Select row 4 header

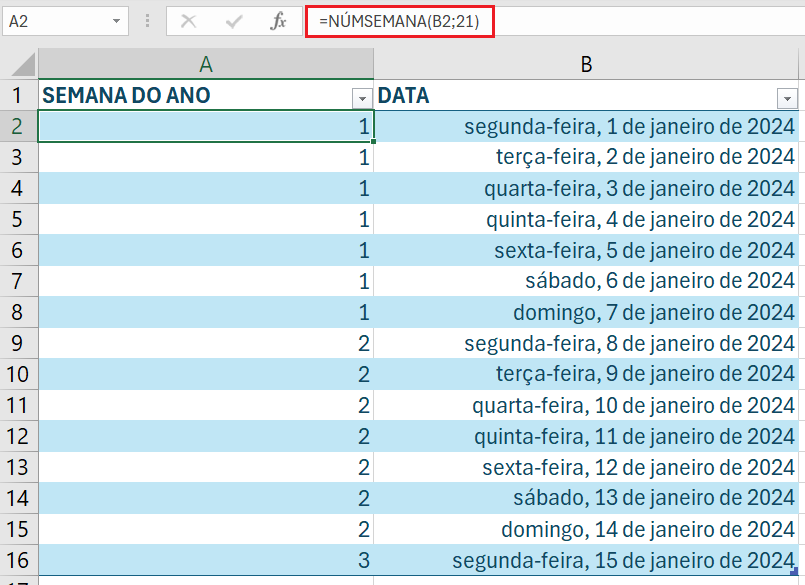[18, 188]
